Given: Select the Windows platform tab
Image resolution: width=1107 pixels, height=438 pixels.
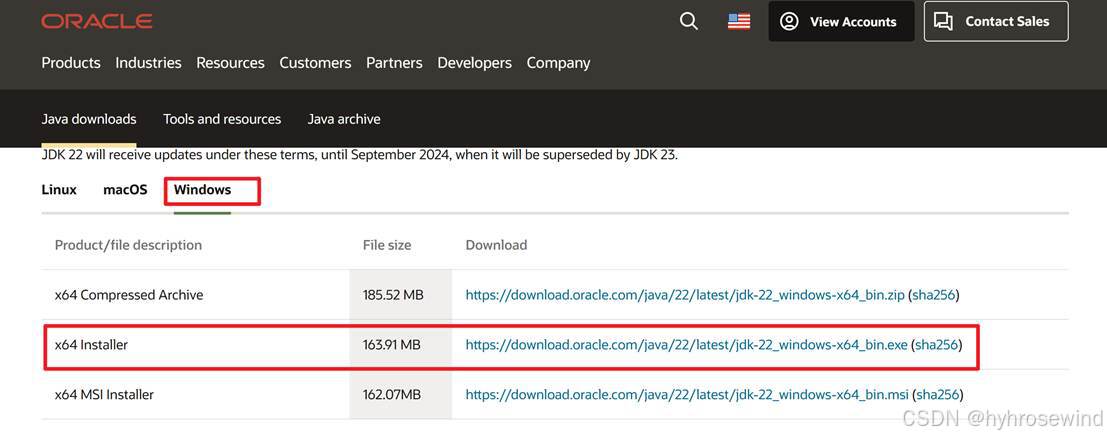Looking at the screenshot, I should 203,189.
